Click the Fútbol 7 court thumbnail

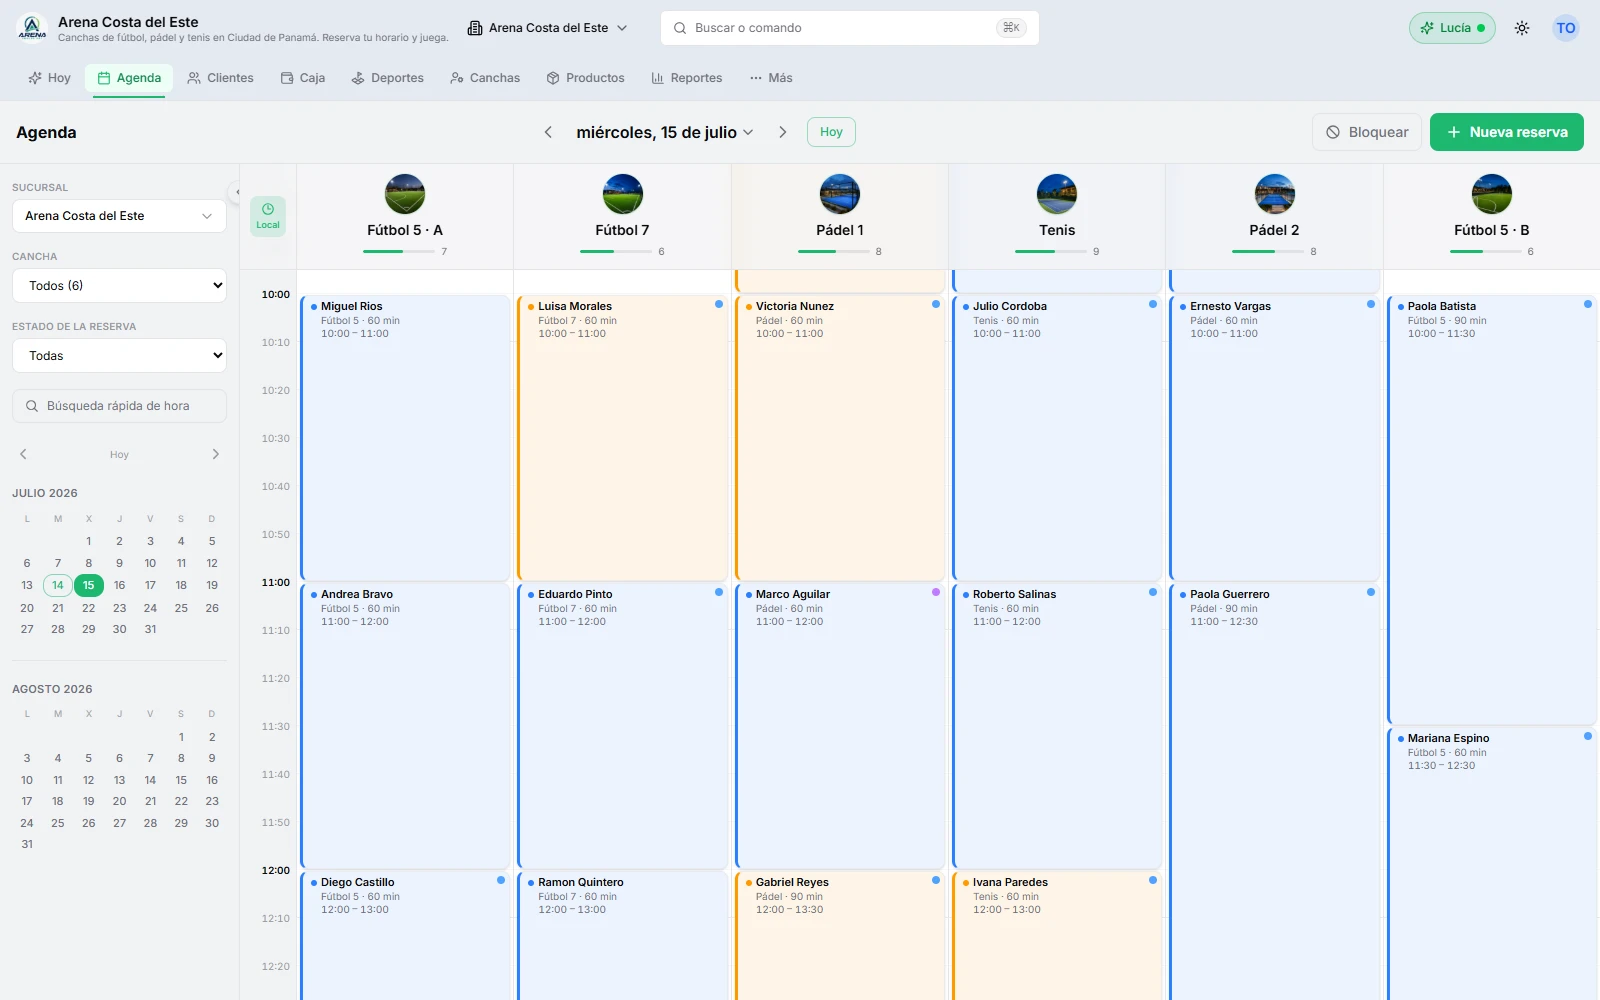pos(622,194)
